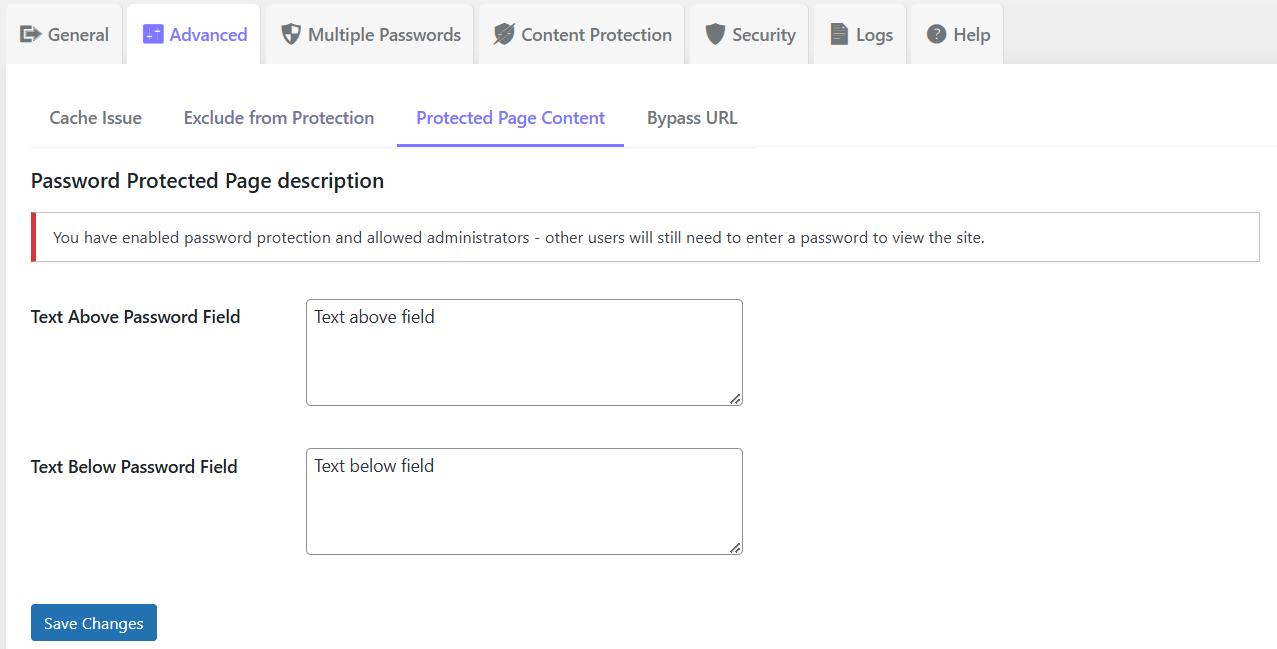This screenshot has height=649, width=1277.
Task: Switch to the General tab
Action: click(63, 34)
